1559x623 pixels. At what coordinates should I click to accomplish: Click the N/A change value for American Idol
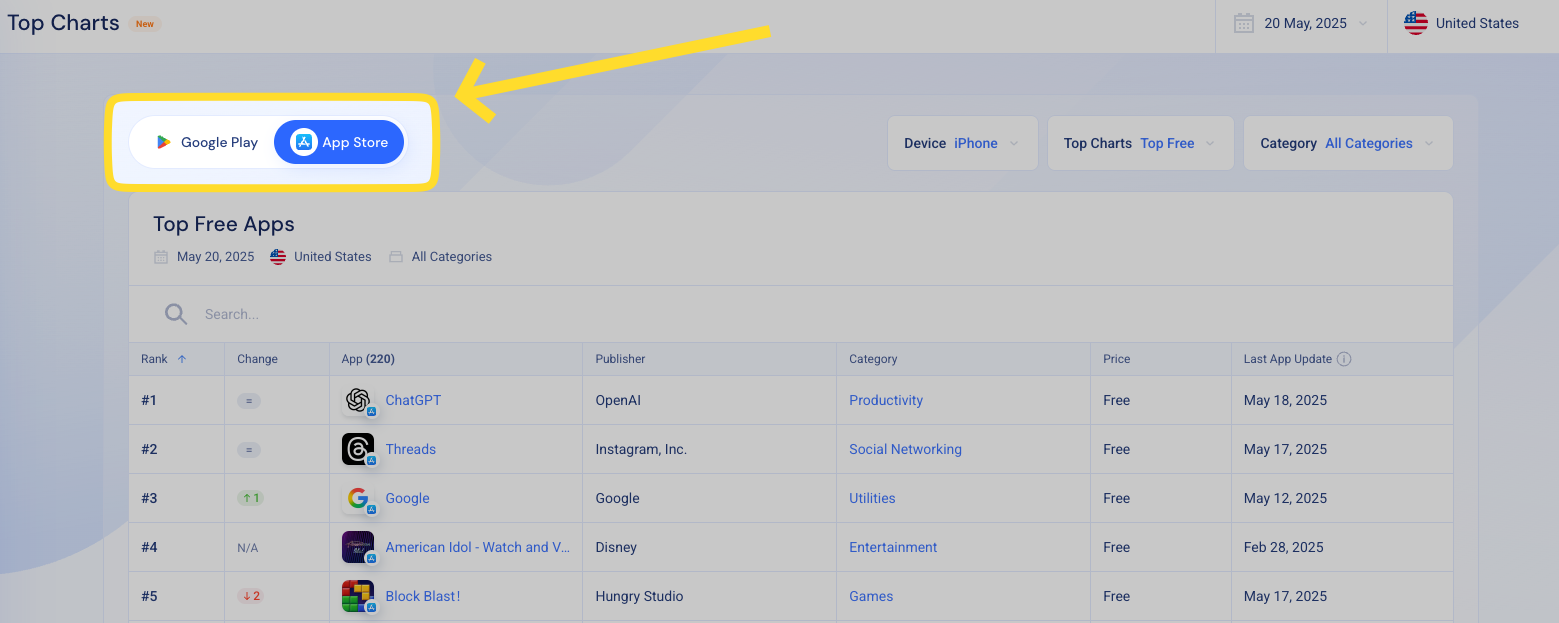(x=248, y=548)
